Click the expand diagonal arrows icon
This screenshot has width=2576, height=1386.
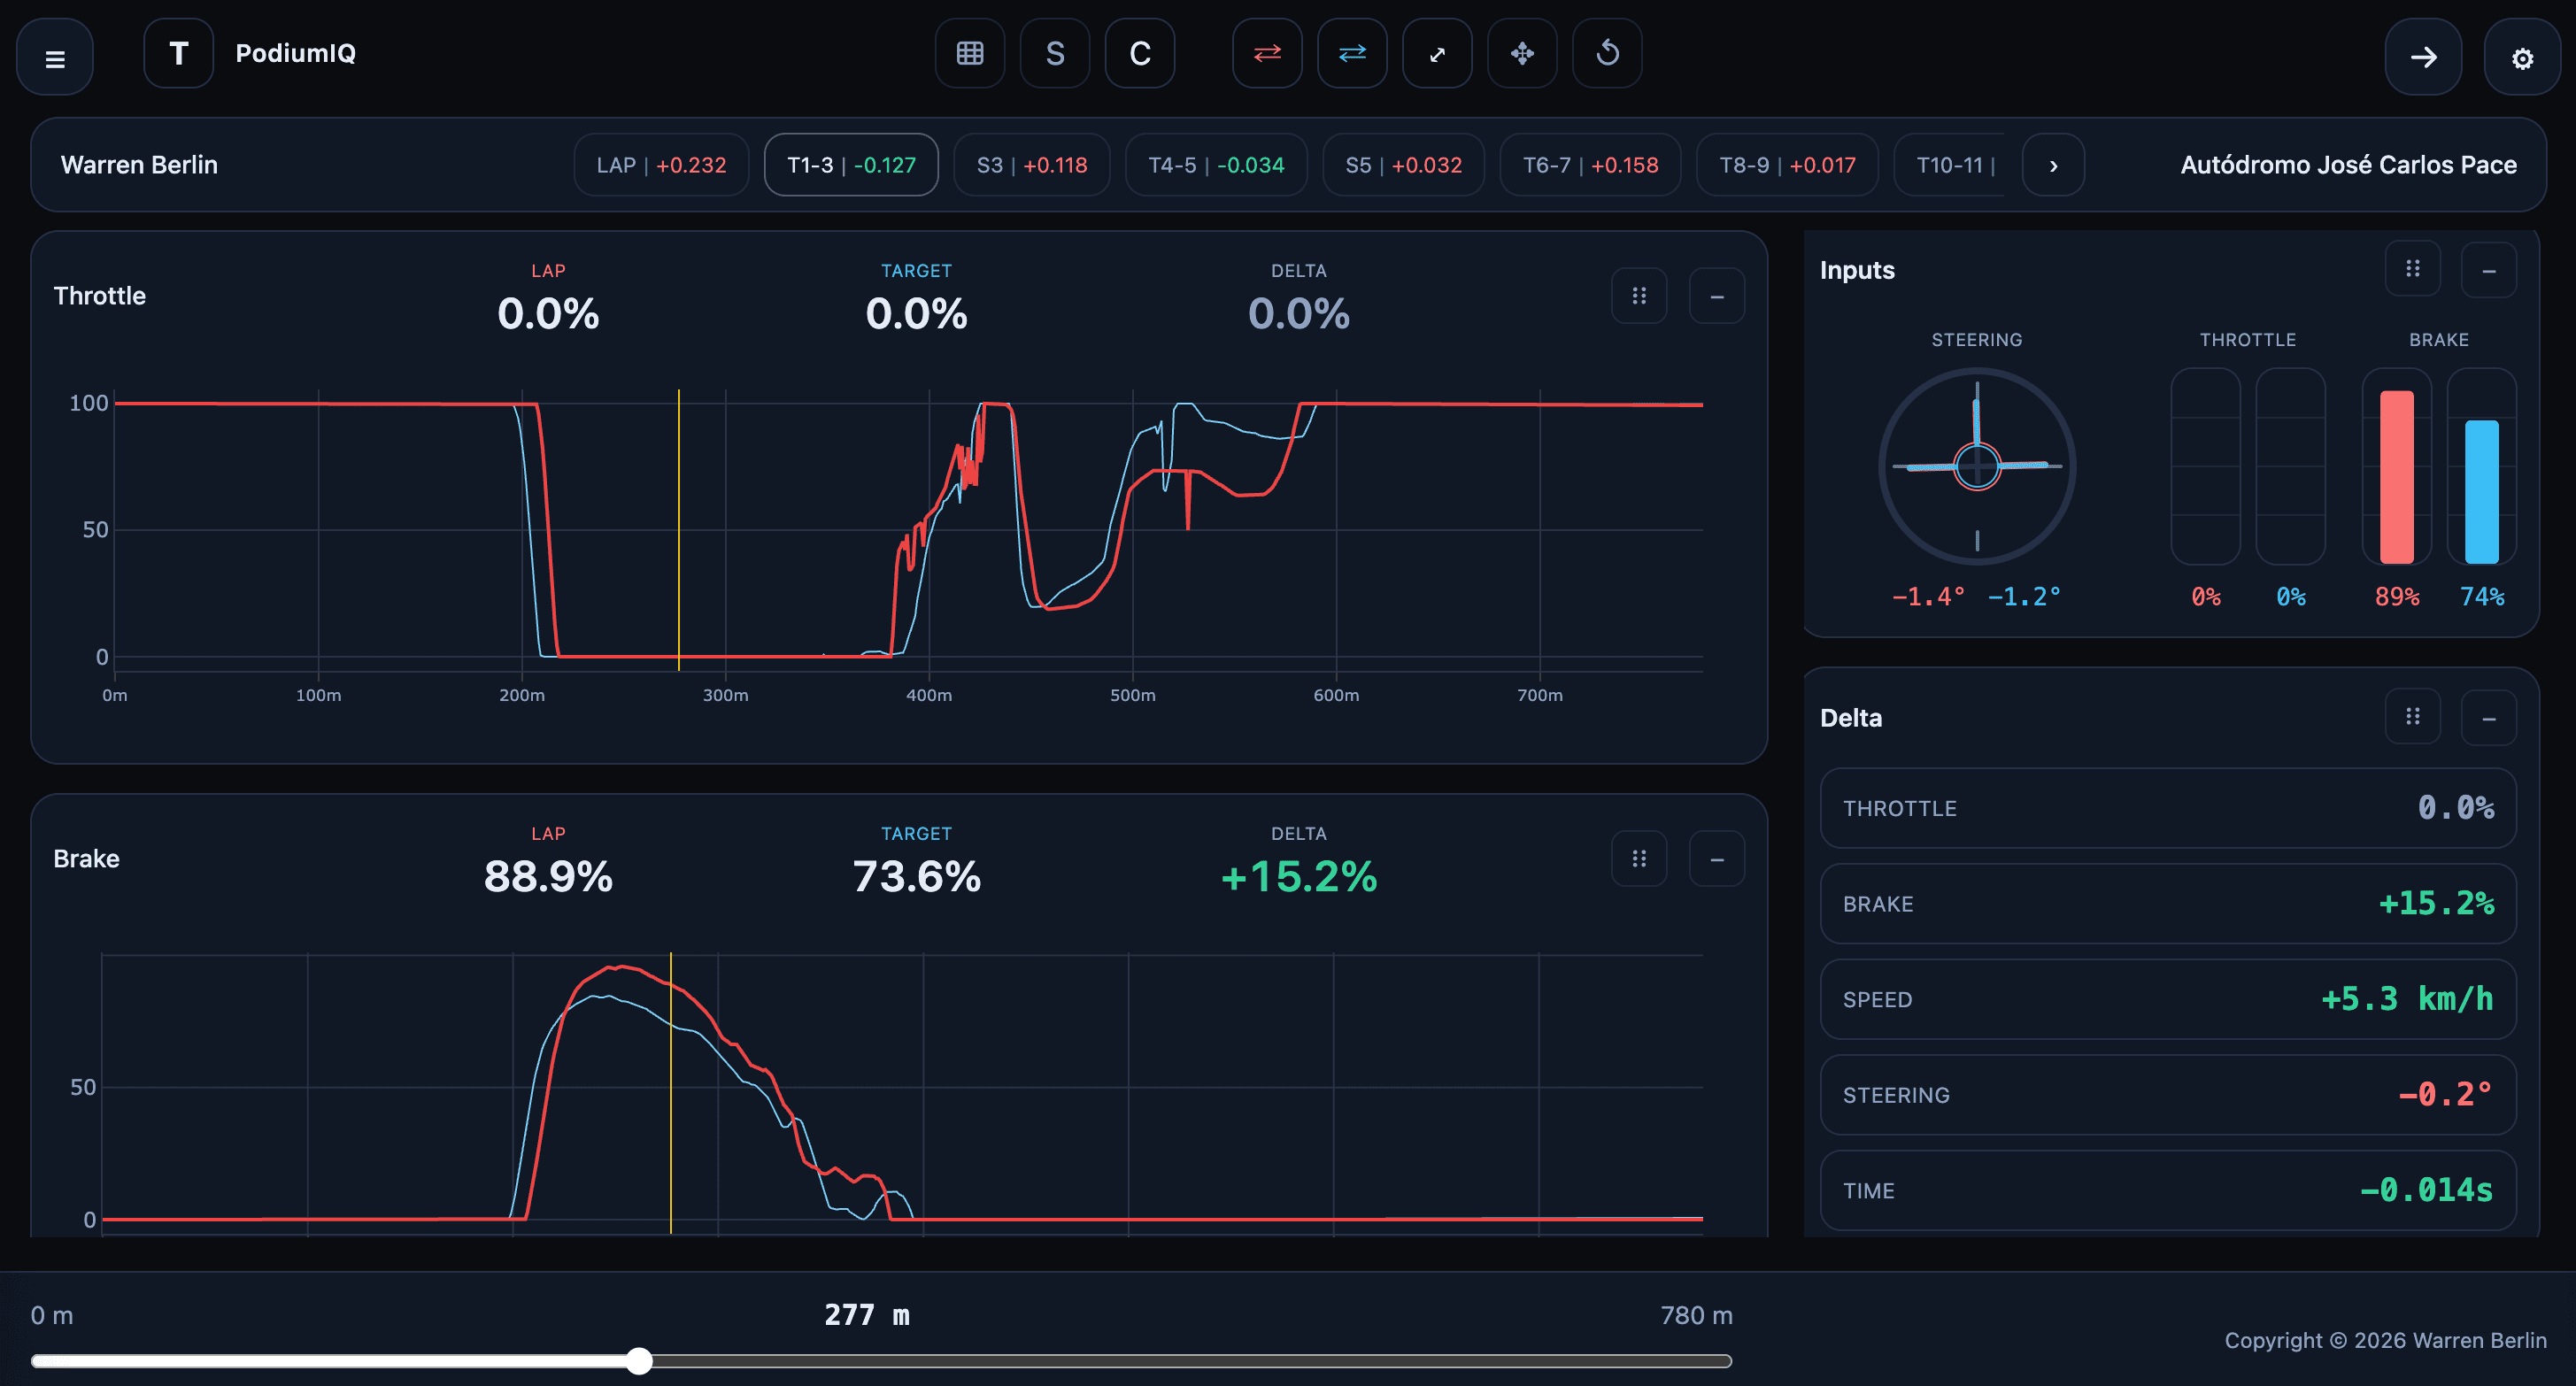(x=1437, y=53)
